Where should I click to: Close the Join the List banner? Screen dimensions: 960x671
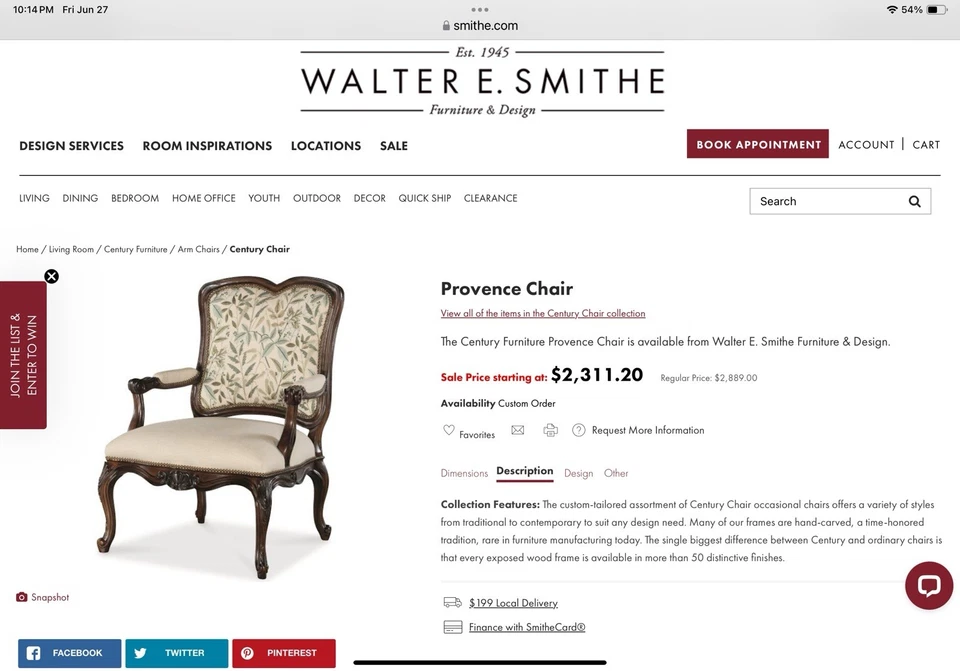[51, 276]
